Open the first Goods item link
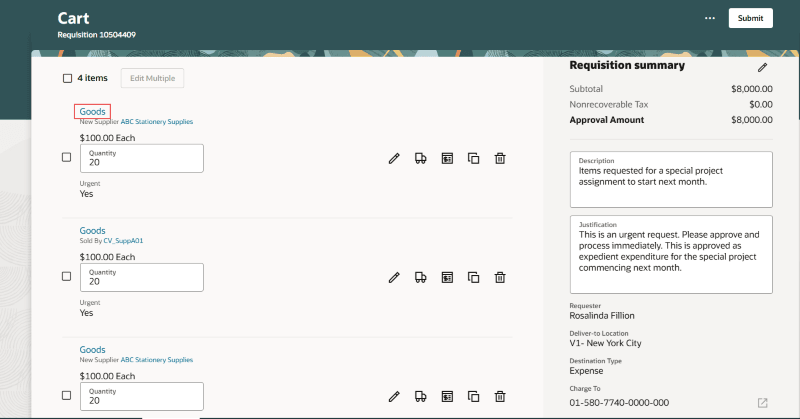 point(92,112)
